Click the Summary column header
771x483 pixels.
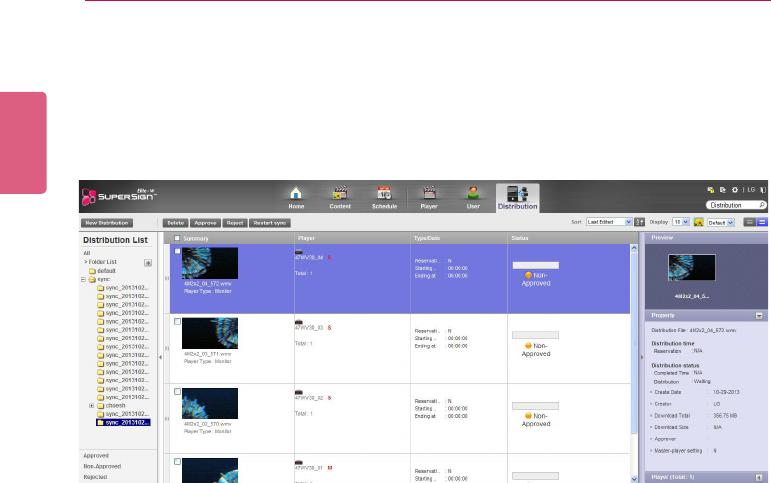[196, 239]
